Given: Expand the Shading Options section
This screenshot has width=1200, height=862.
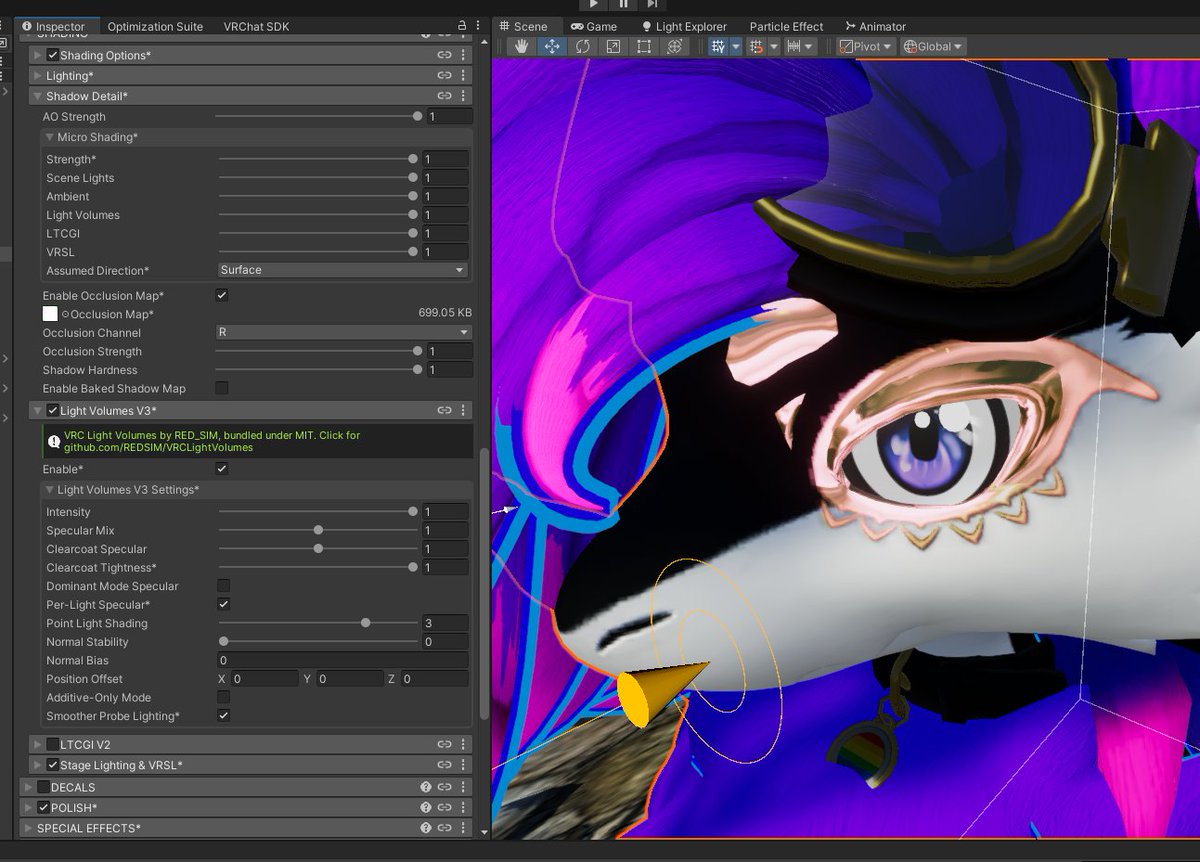Looking at the screenshot, I should pyautogui.click(x=38, y=55).
